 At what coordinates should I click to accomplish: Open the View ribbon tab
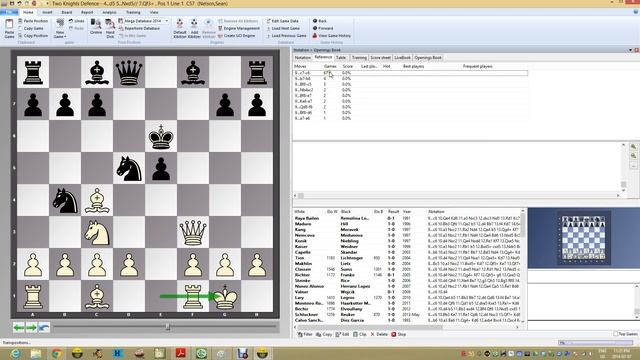point(154,13)
